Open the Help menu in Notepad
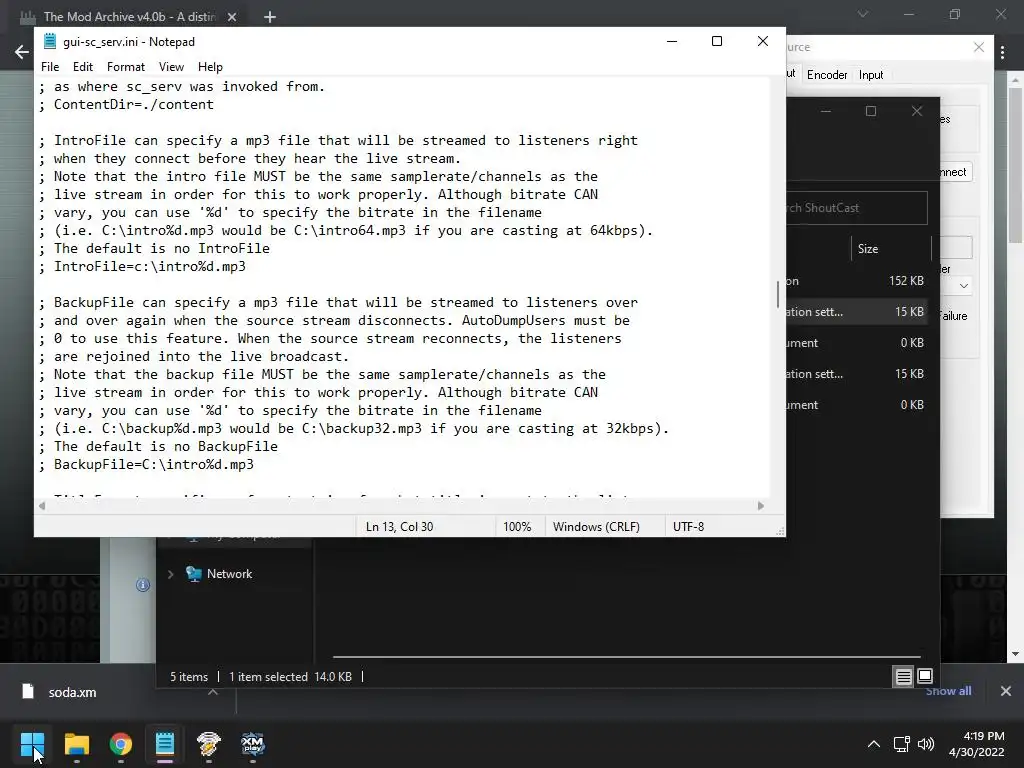Screen dimensions: 1024x768 [210, 67]
